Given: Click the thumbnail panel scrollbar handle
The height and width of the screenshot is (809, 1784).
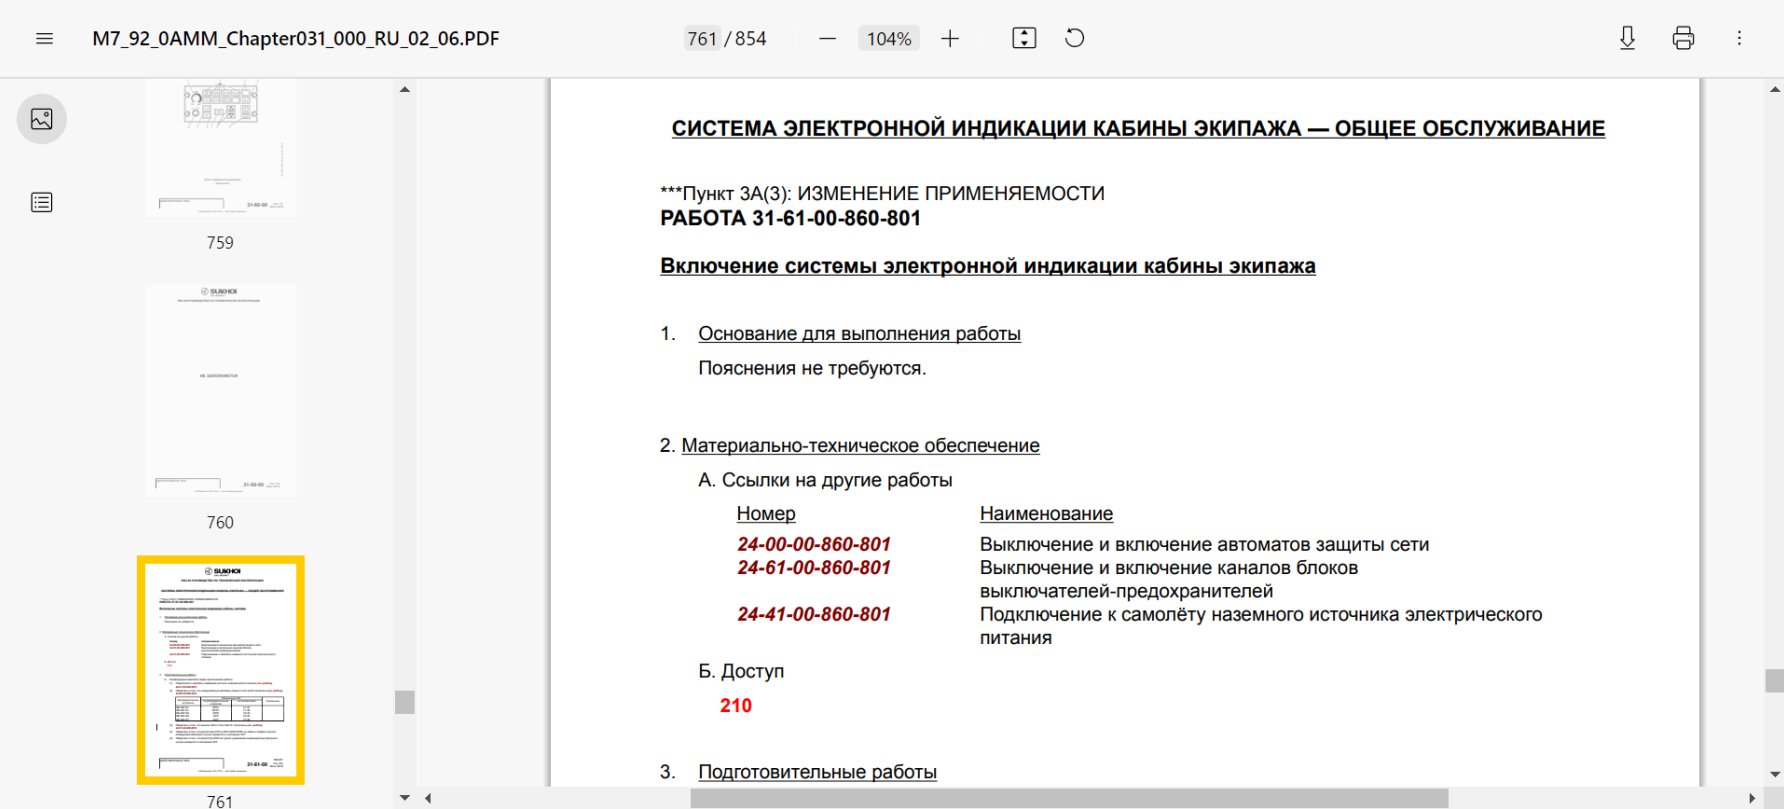Looking at the screenshot, I should pos(405,702).
